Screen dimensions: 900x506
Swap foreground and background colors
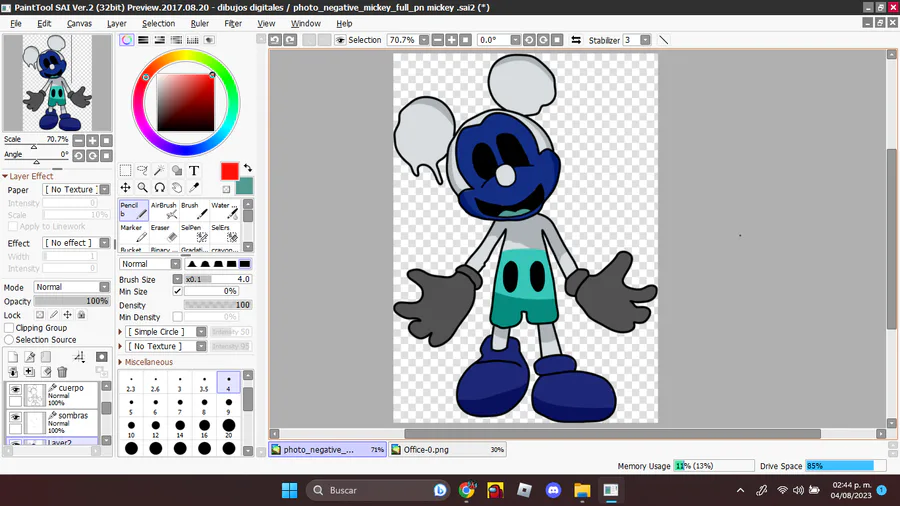tap(247, 168)
